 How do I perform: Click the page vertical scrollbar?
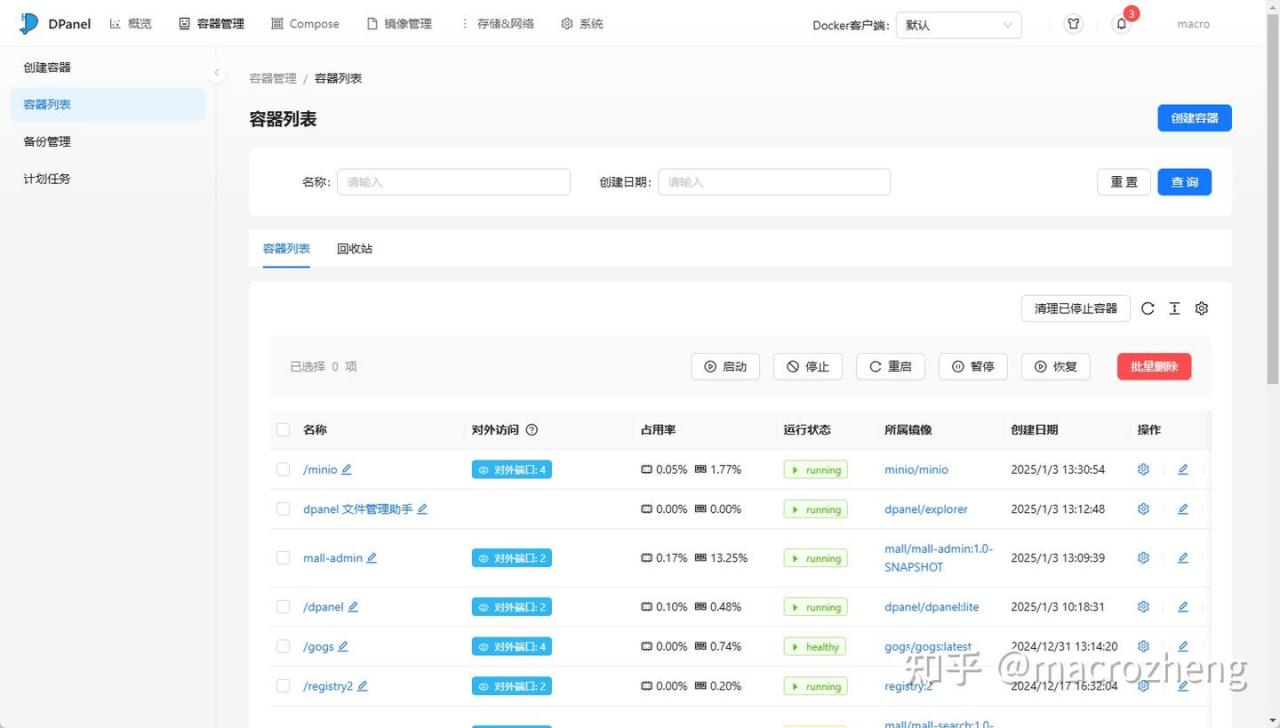[1272, 200]
